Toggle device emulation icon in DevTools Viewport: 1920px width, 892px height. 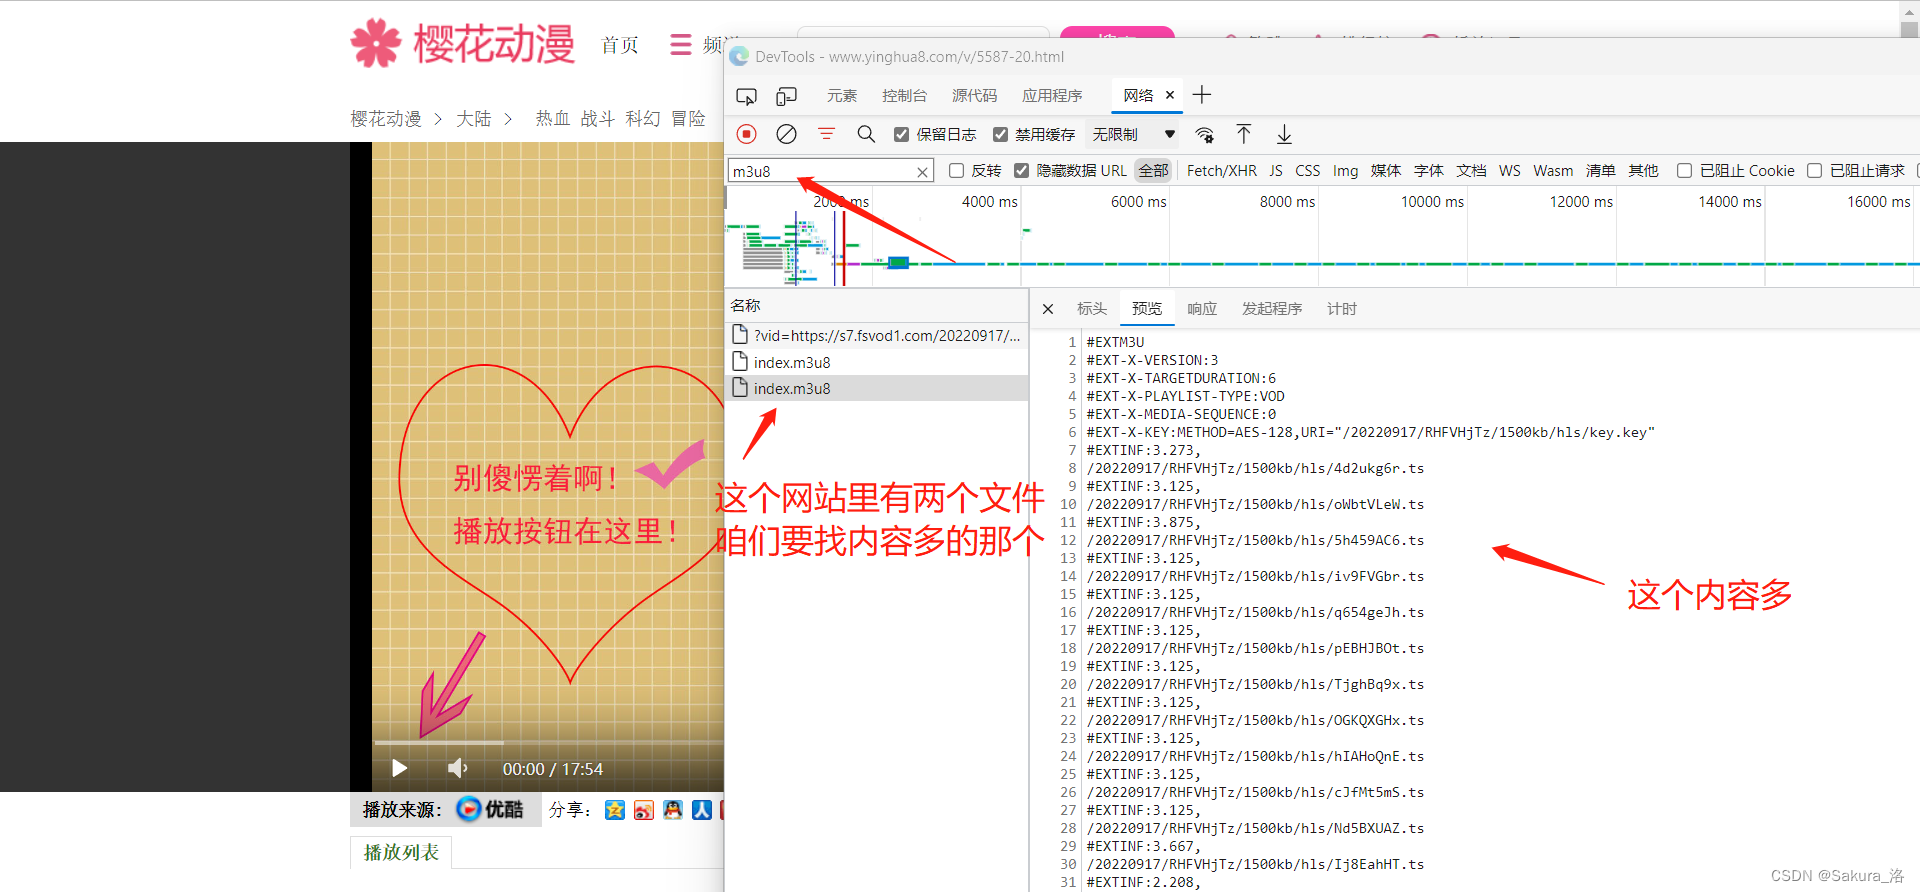point(787,96)
